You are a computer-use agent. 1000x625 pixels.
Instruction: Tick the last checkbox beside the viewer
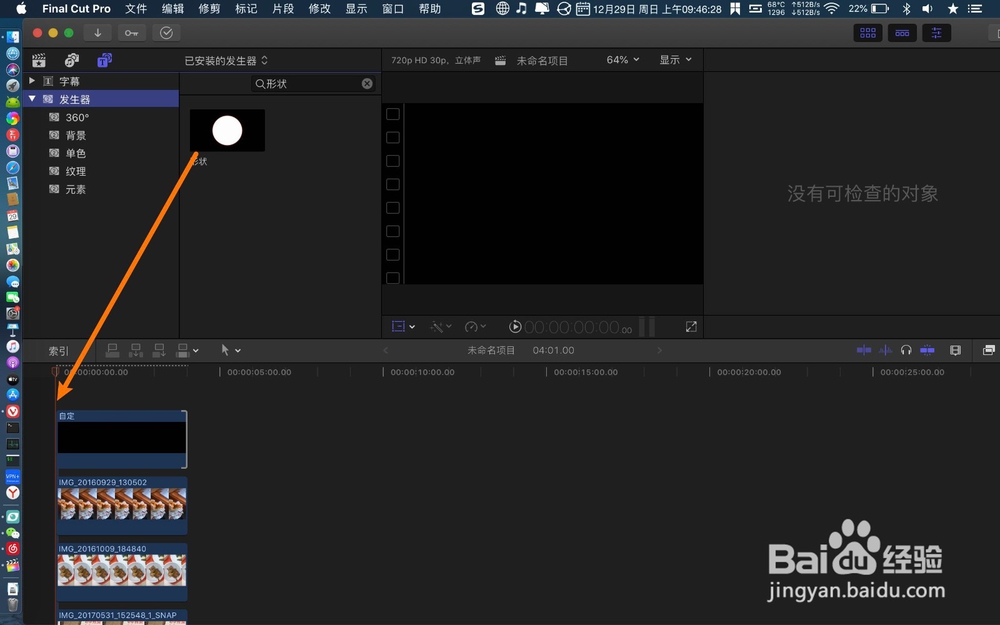(393, 278)
